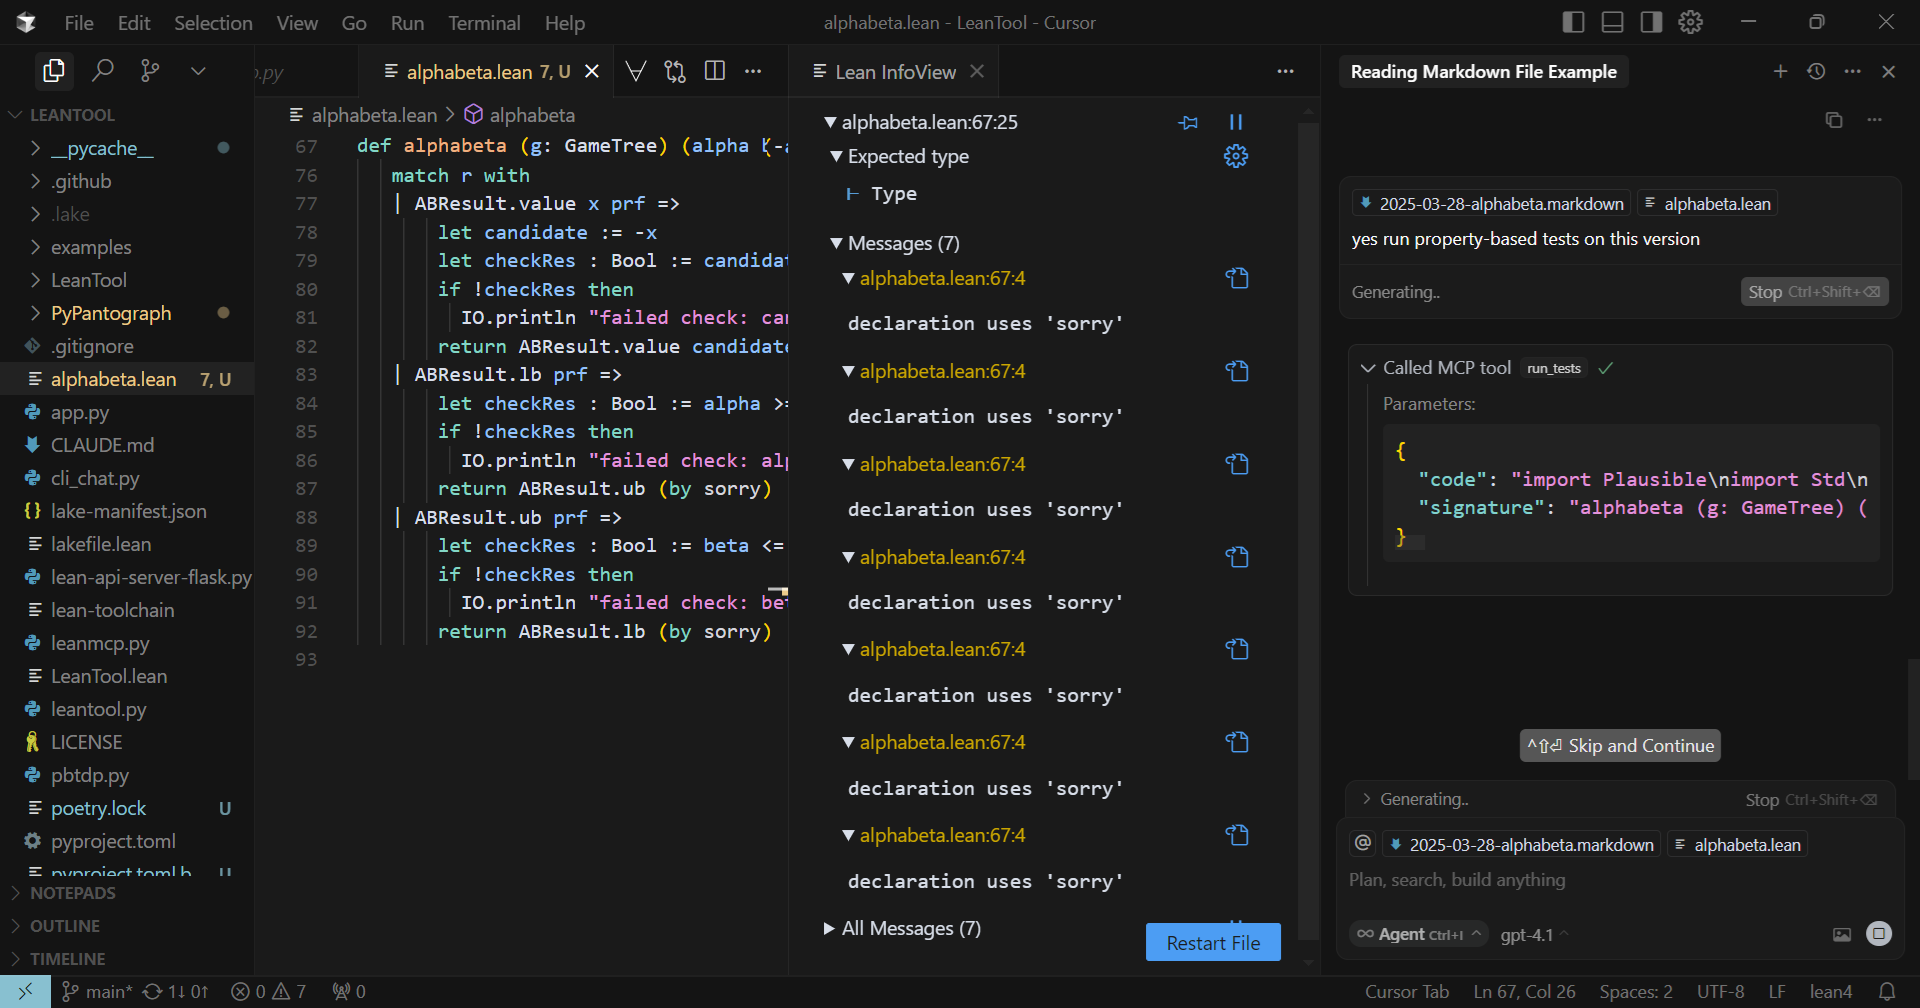
Task: Go to second alphabeta.lean:67:4 message location icon
Action: coord(1237,371)
